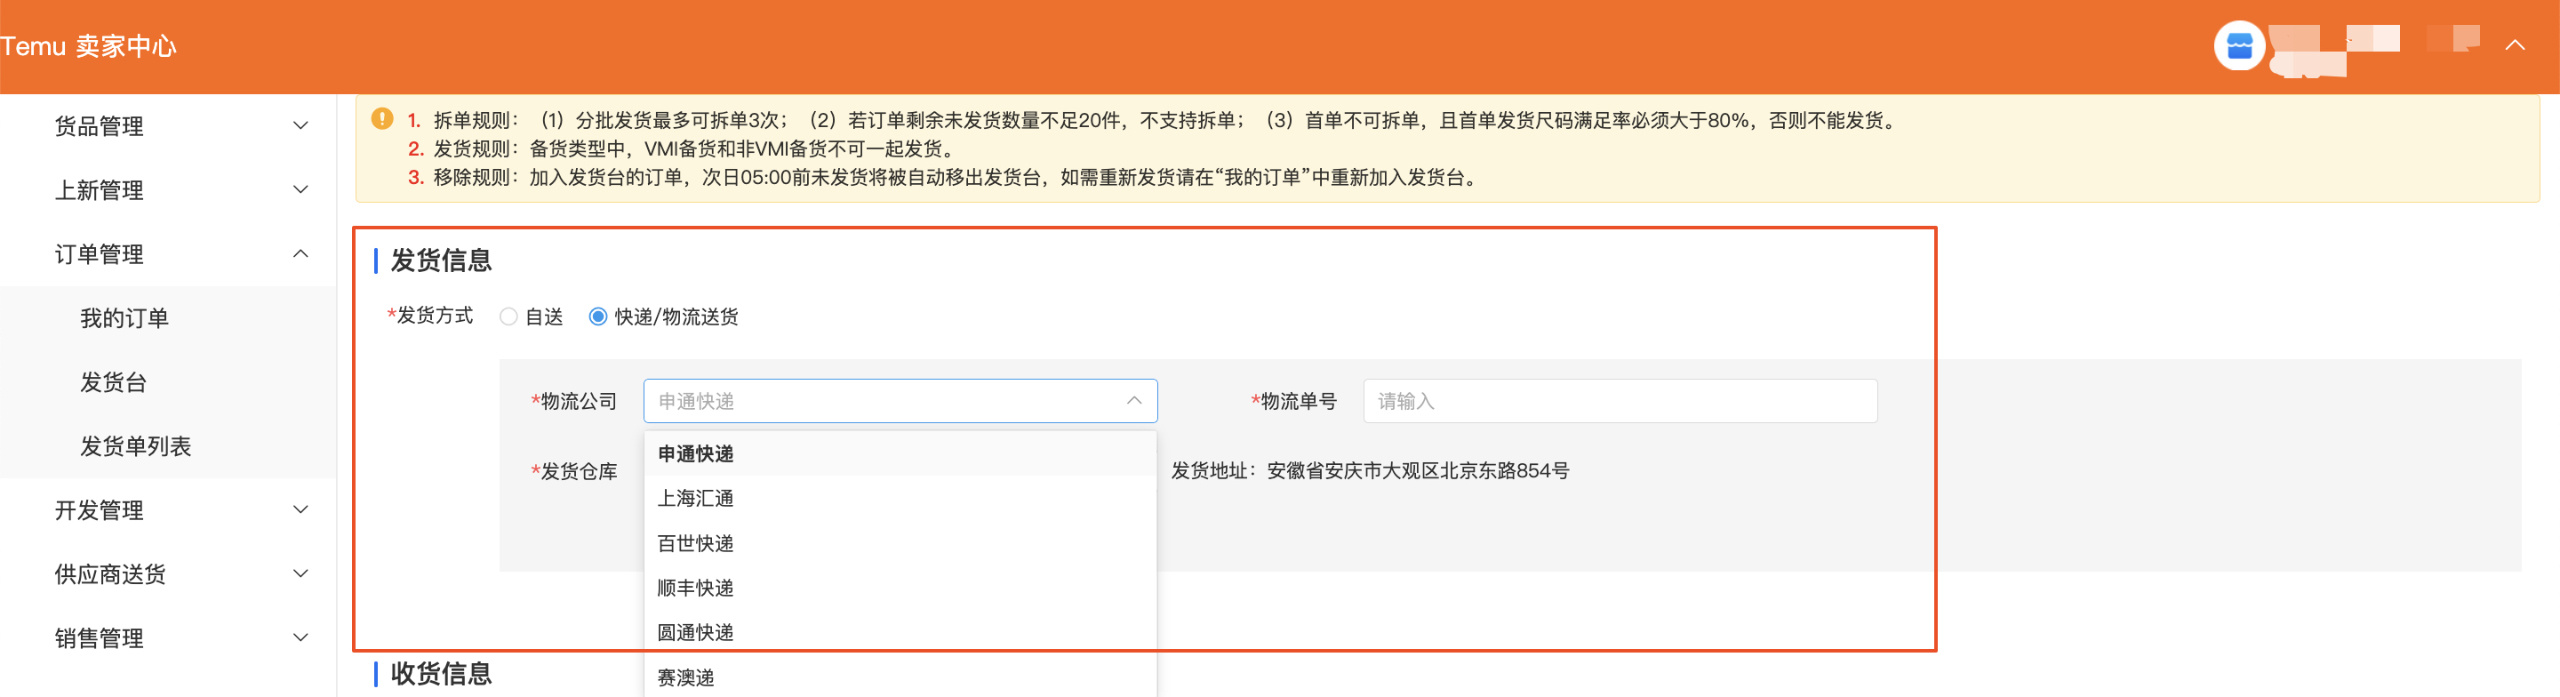2560x697 pixels.
Task: Click the orange warning notice icon
Action: [x=382, y=119]
